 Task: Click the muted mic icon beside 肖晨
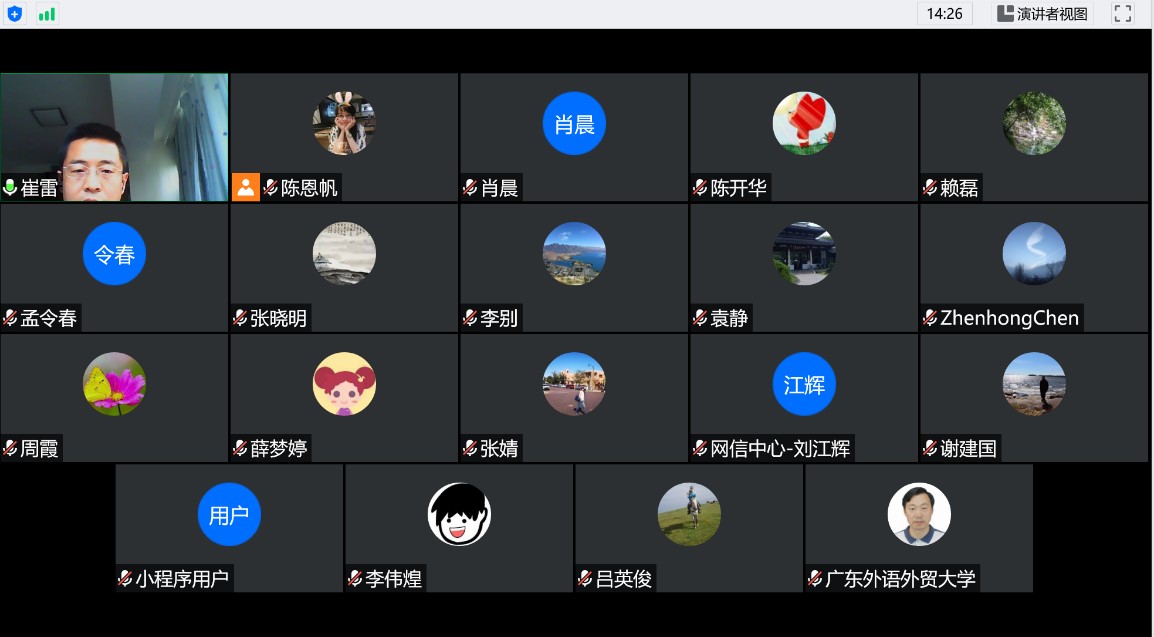point(470,188)
